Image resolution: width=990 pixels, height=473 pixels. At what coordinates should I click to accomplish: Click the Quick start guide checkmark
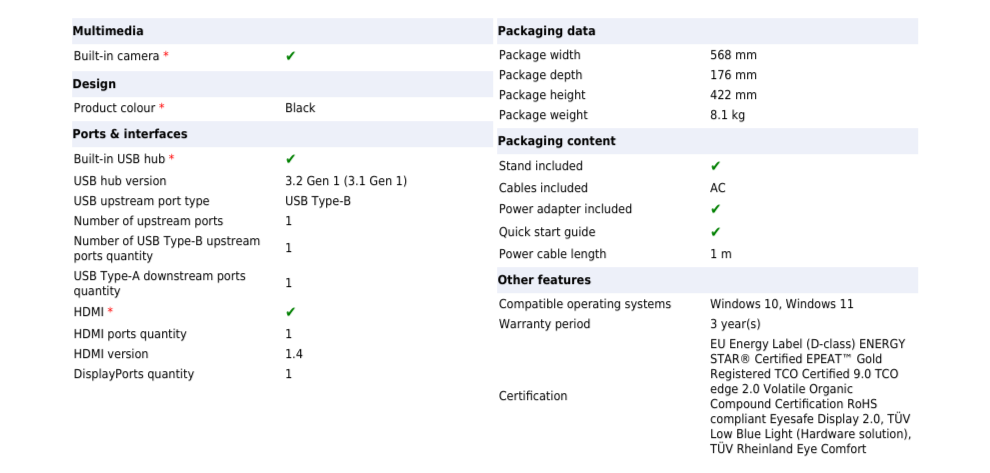715,232
